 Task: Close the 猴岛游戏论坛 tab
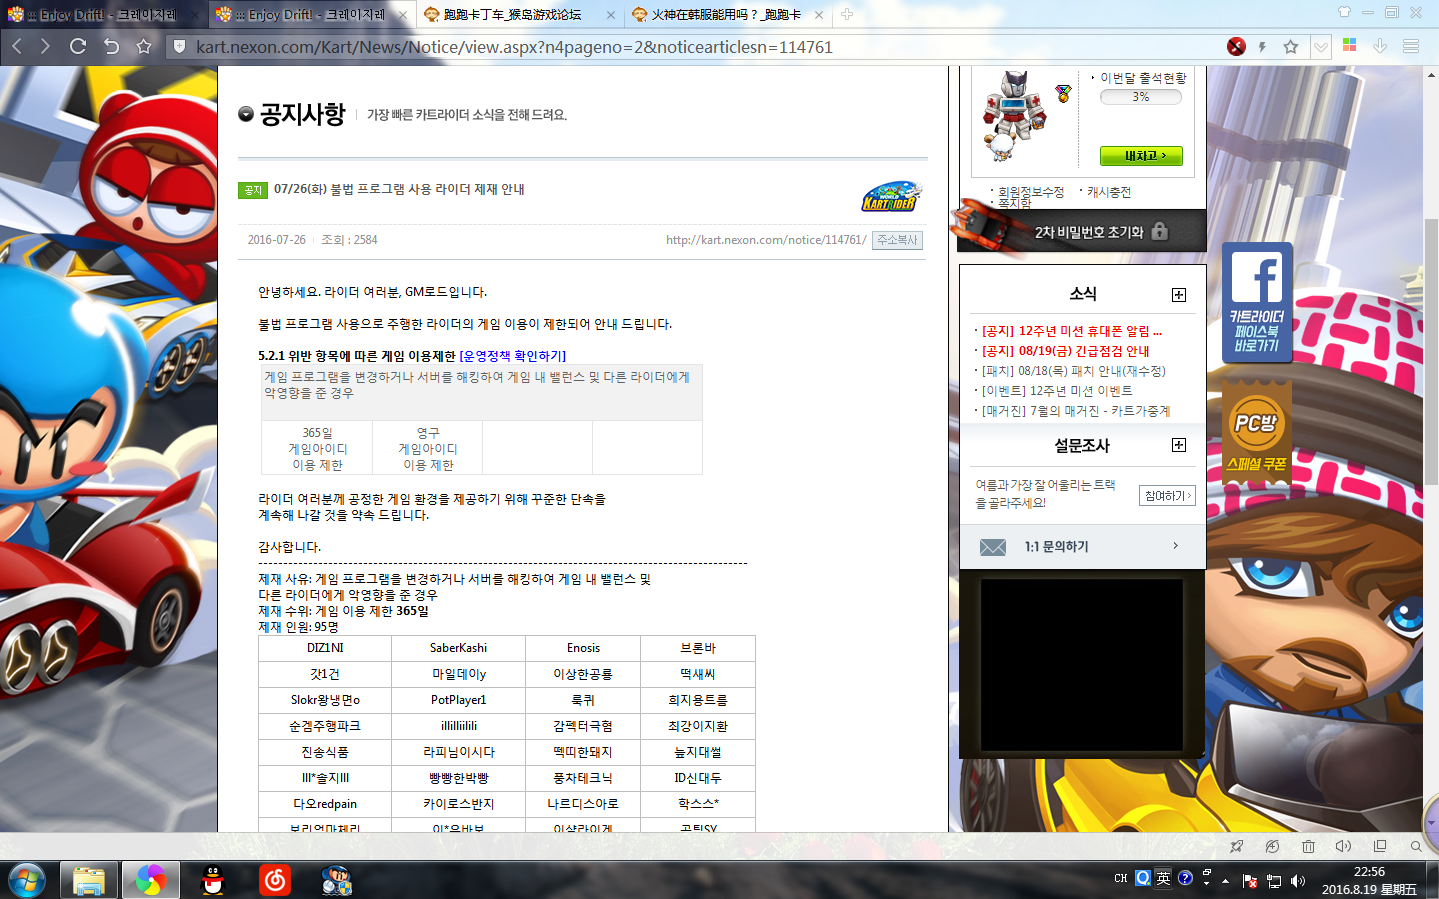[x=611, y=14]
